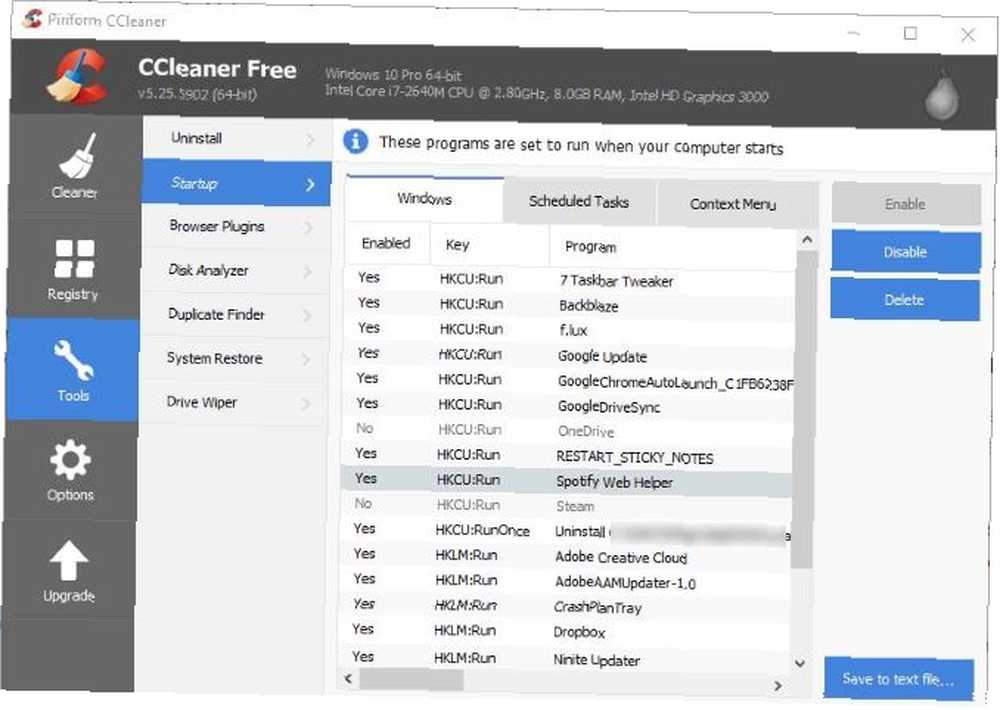Select the GoogleDriveSync entry
This screenshot has height=710, width=1000.
[569, 405]
